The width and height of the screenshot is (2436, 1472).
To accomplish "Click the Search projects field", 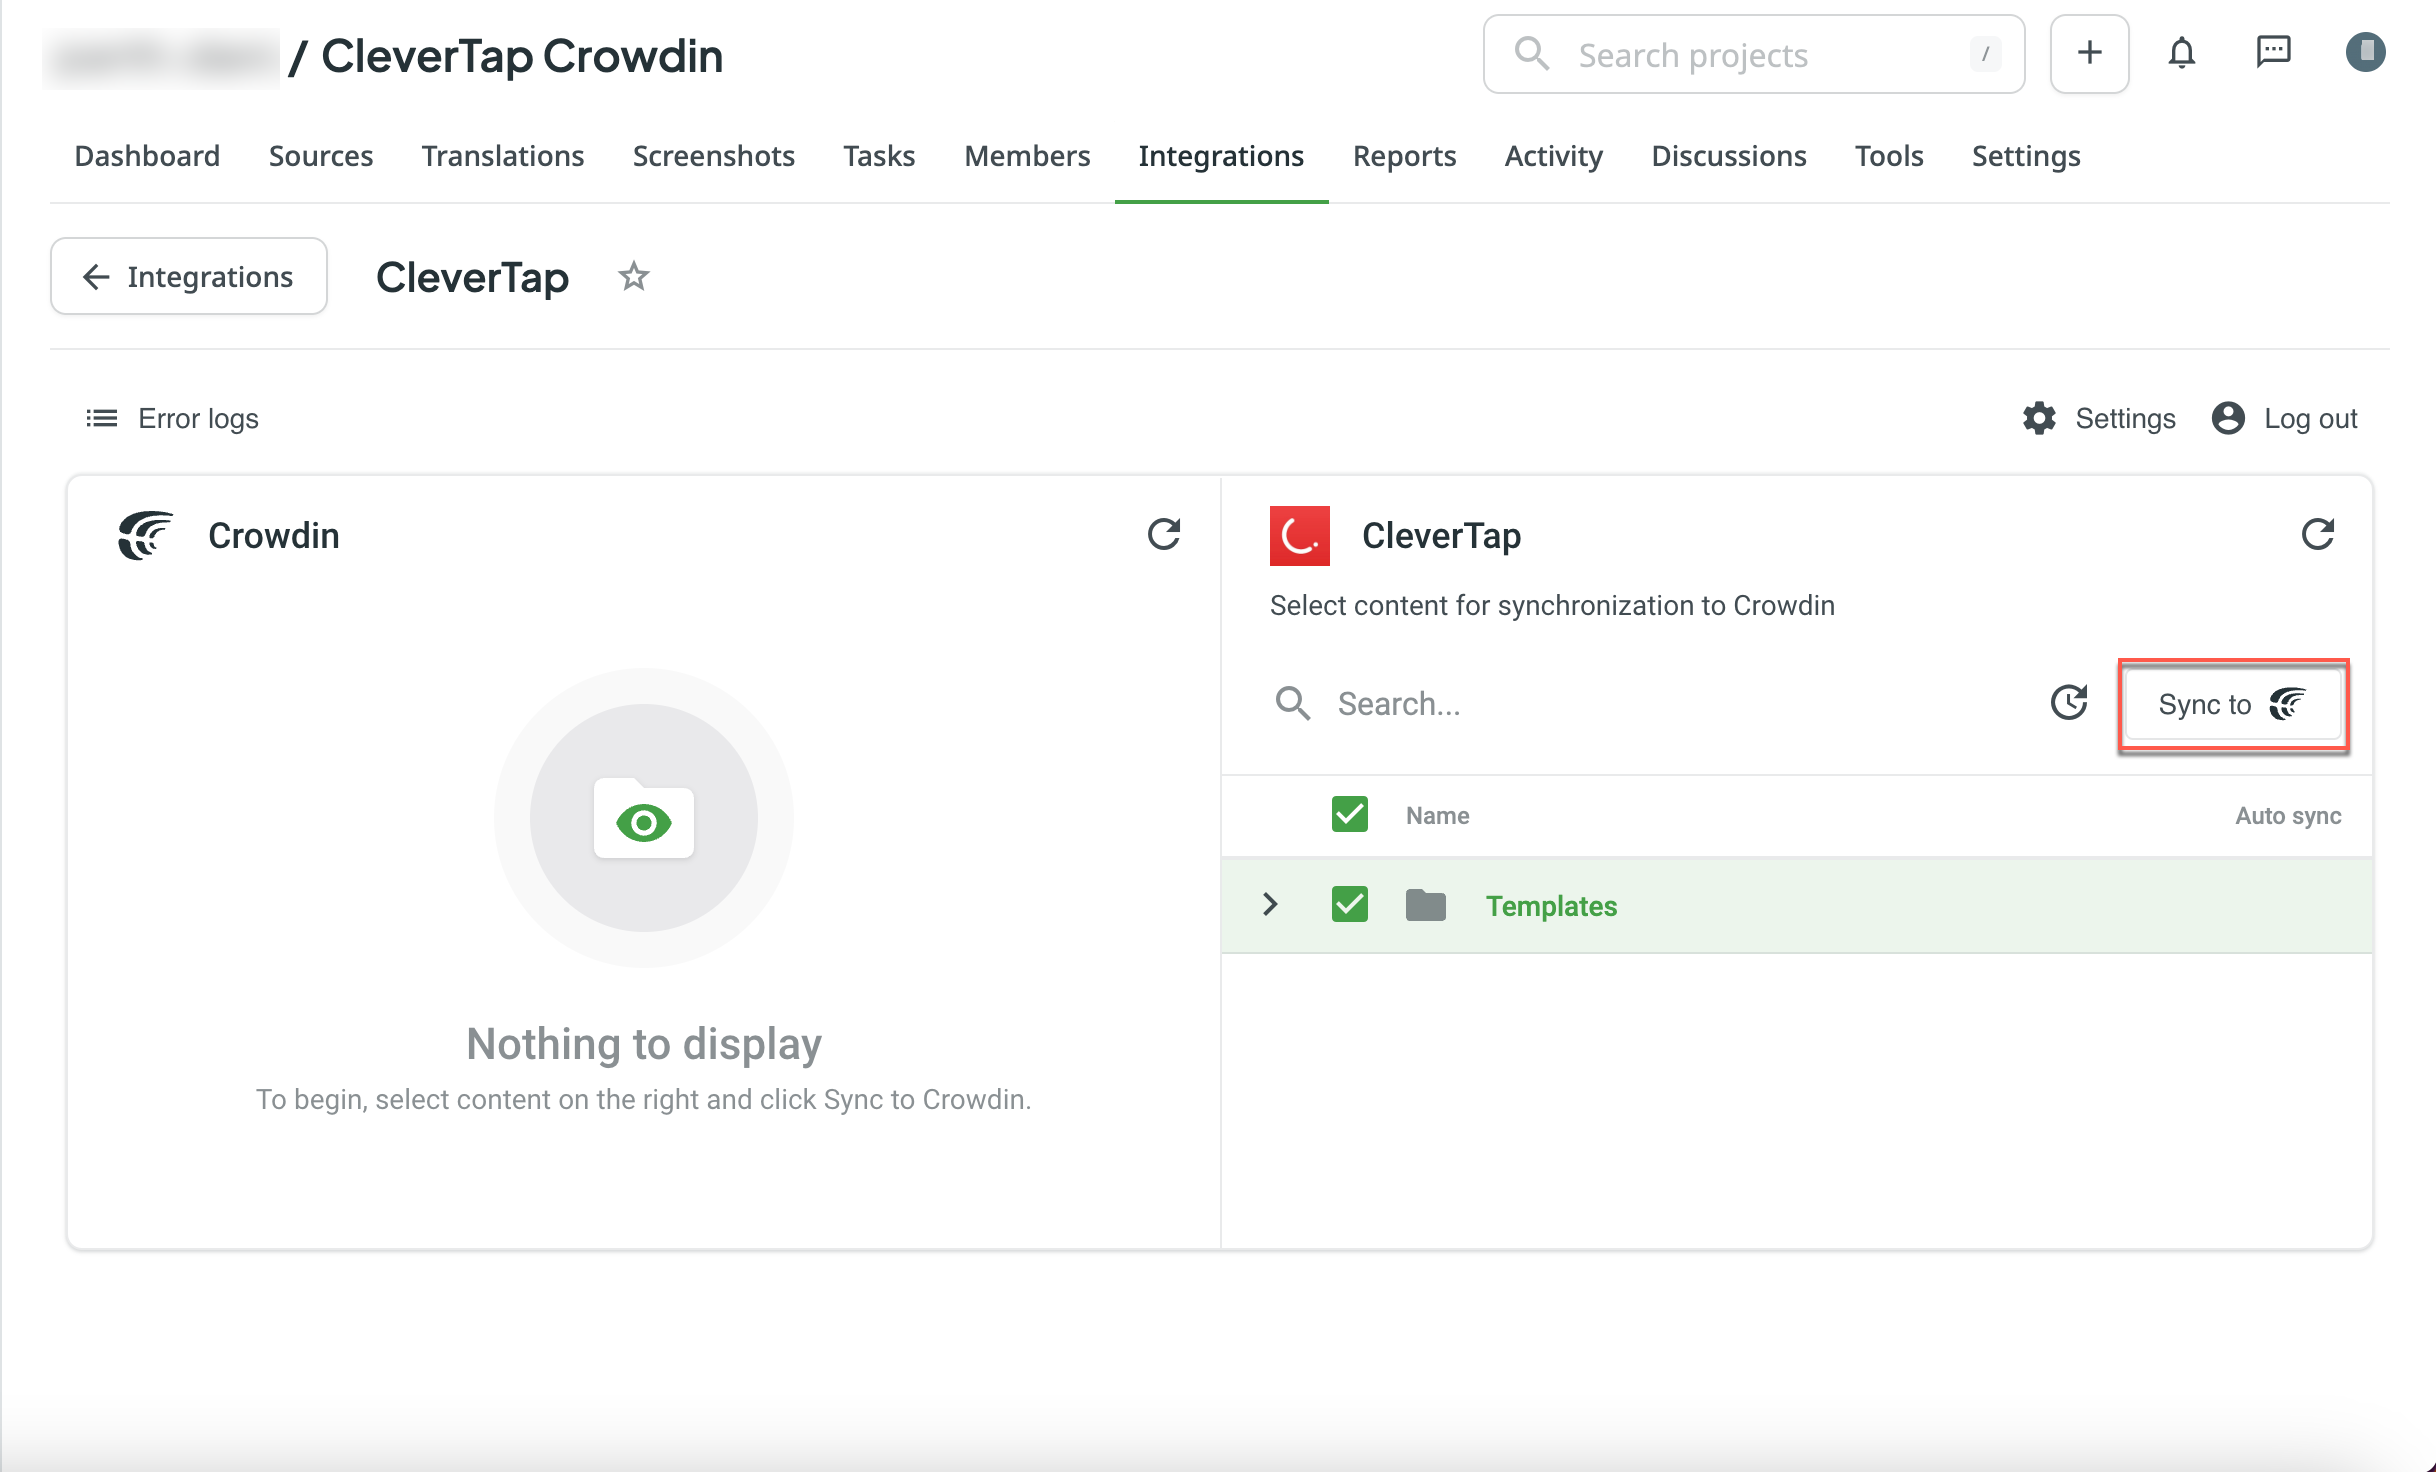I will (x=1754, y=54).
